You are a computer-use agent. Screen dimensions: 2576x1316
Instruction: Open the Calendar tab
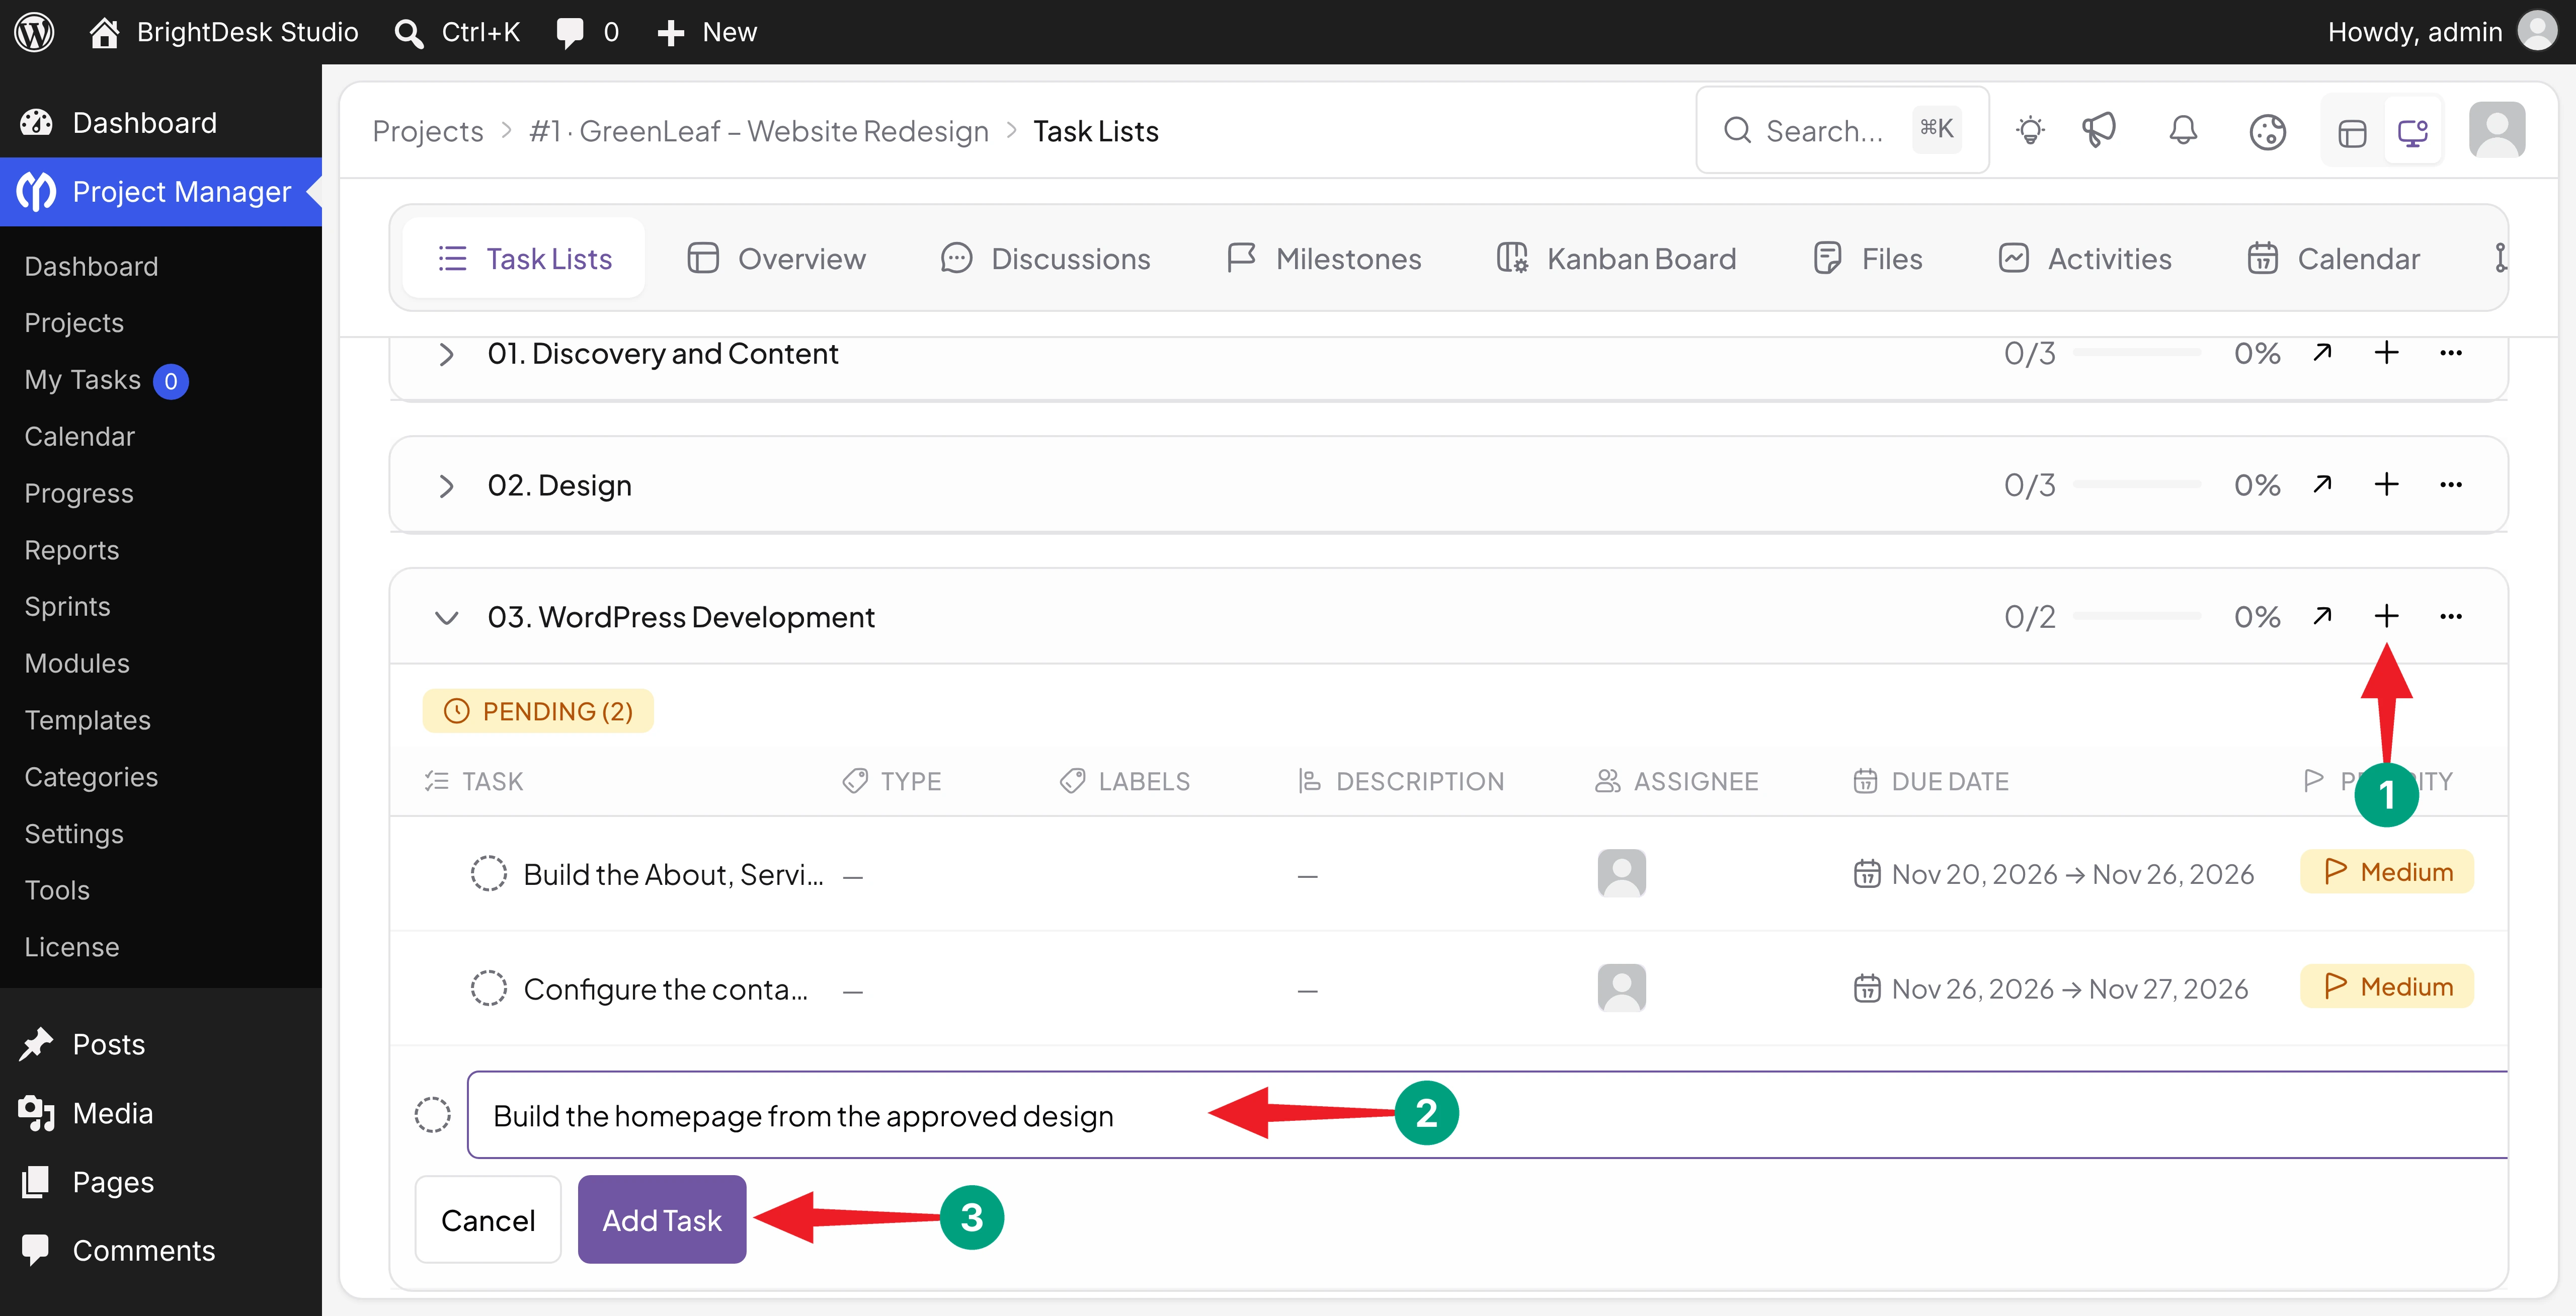tap(2335, 259)
